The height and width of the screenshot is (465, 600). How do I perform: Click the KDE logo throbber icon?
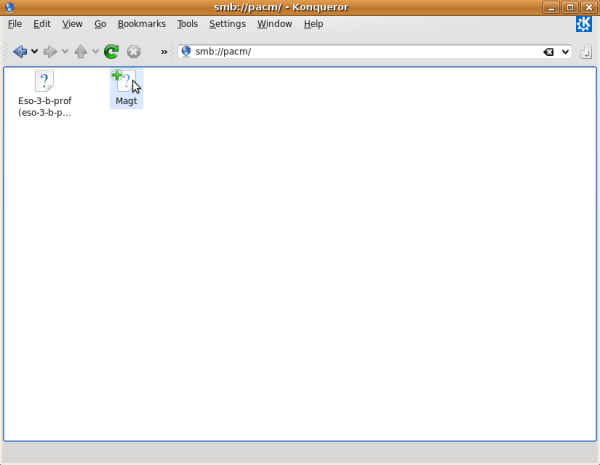(x=584, y=24)
